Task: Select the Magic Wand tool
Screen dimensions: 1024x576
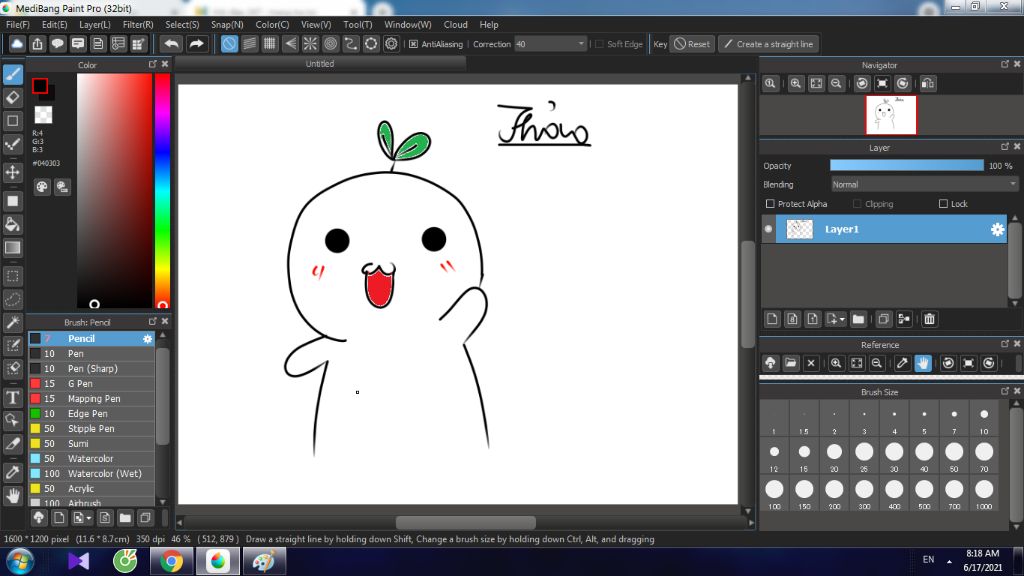Action: point(12,323)
